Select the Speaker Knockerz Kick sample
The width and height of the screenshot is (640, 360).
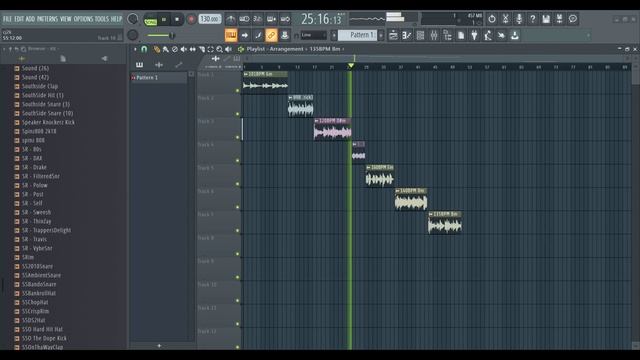(x=48, y=122)
